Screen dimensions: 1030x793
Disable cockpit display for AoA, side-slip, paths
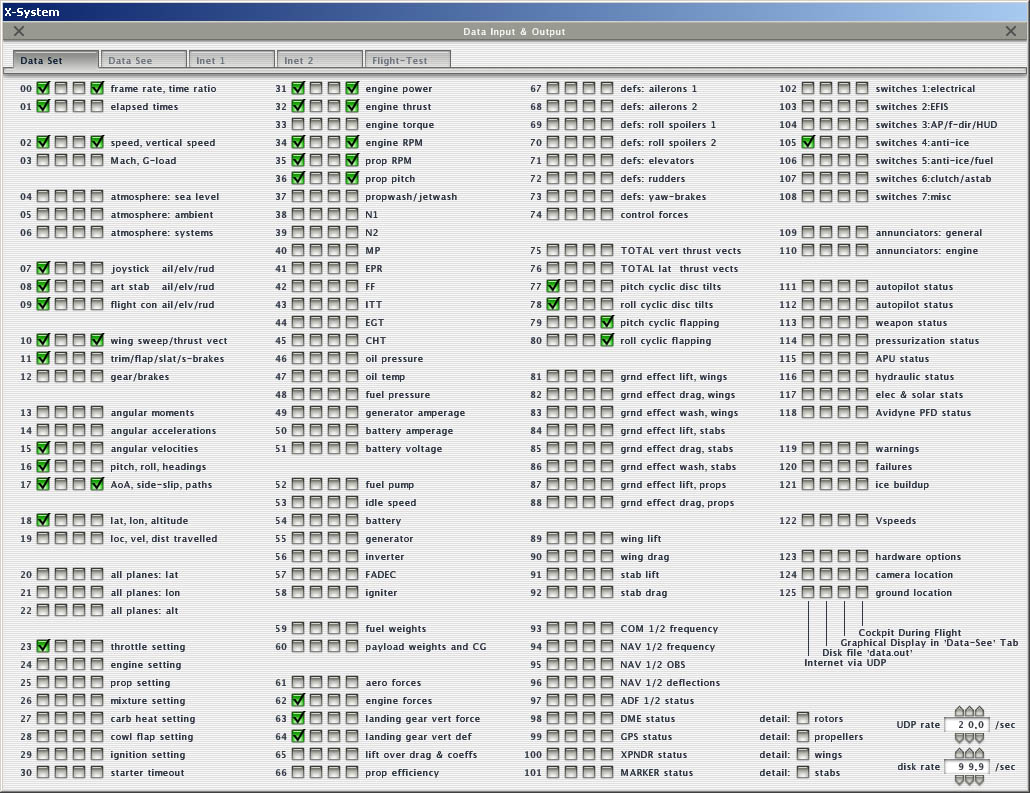pyautogui.click(x=97, y=484)
